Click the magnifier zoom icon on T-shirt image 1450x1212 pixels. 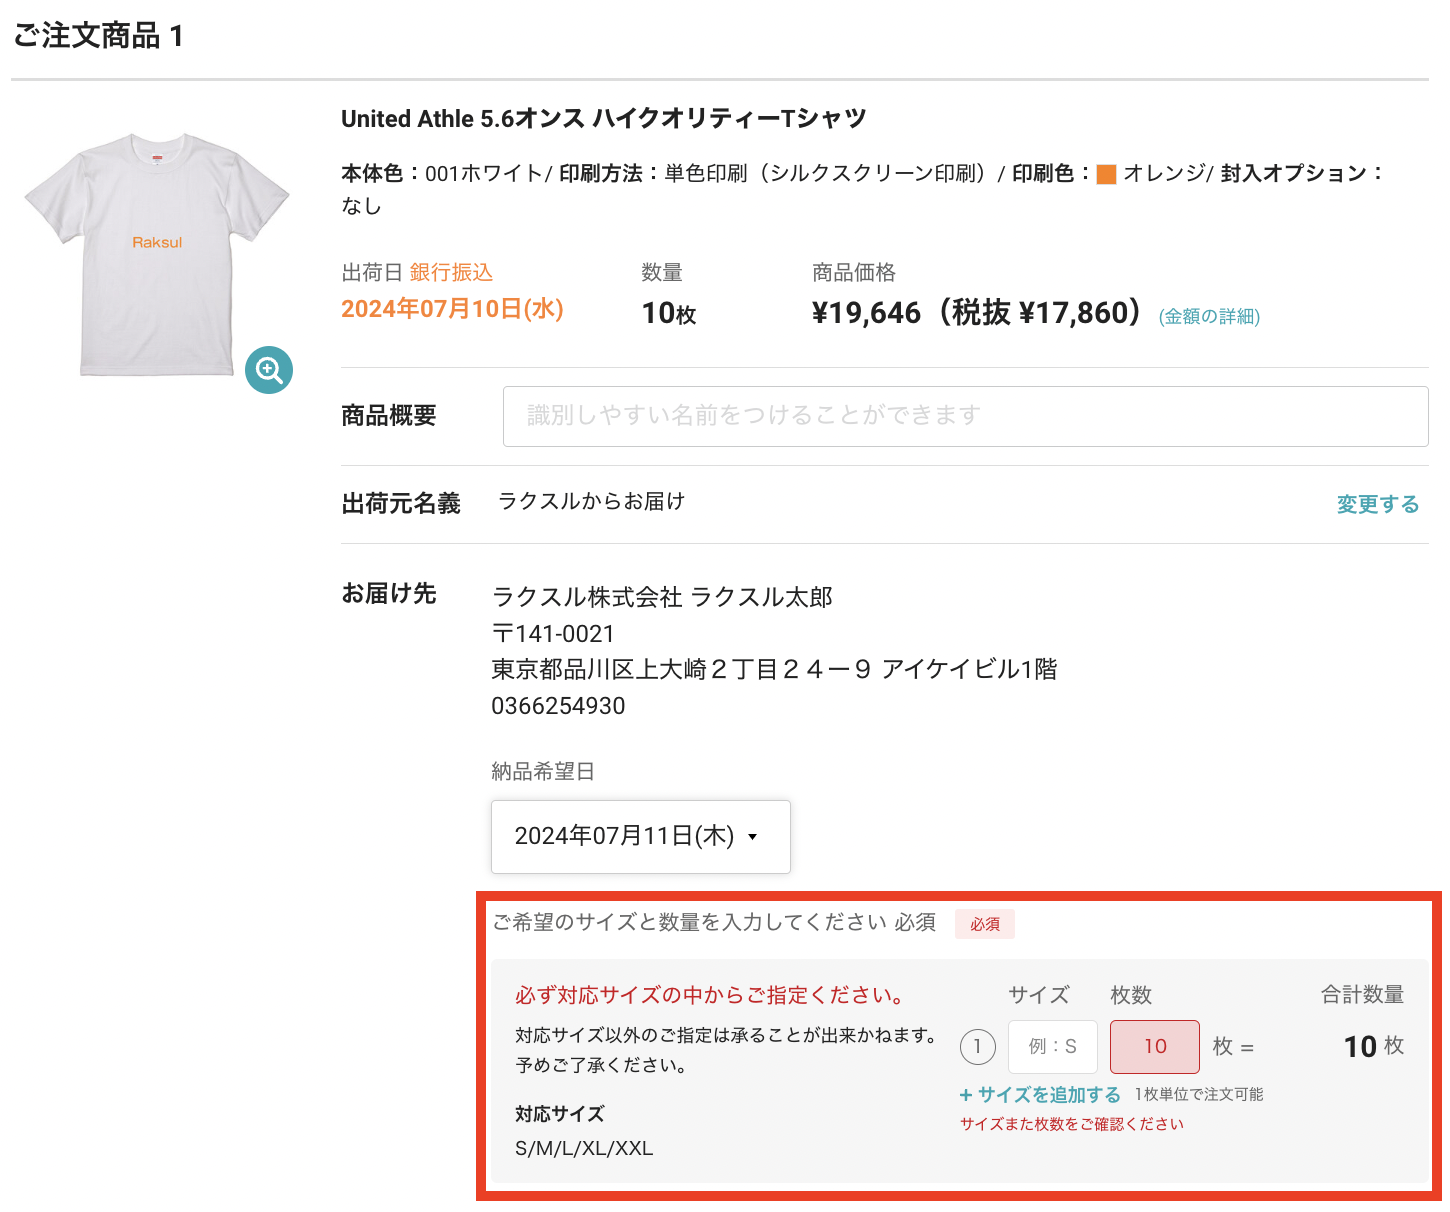click(x=269, y=370)
